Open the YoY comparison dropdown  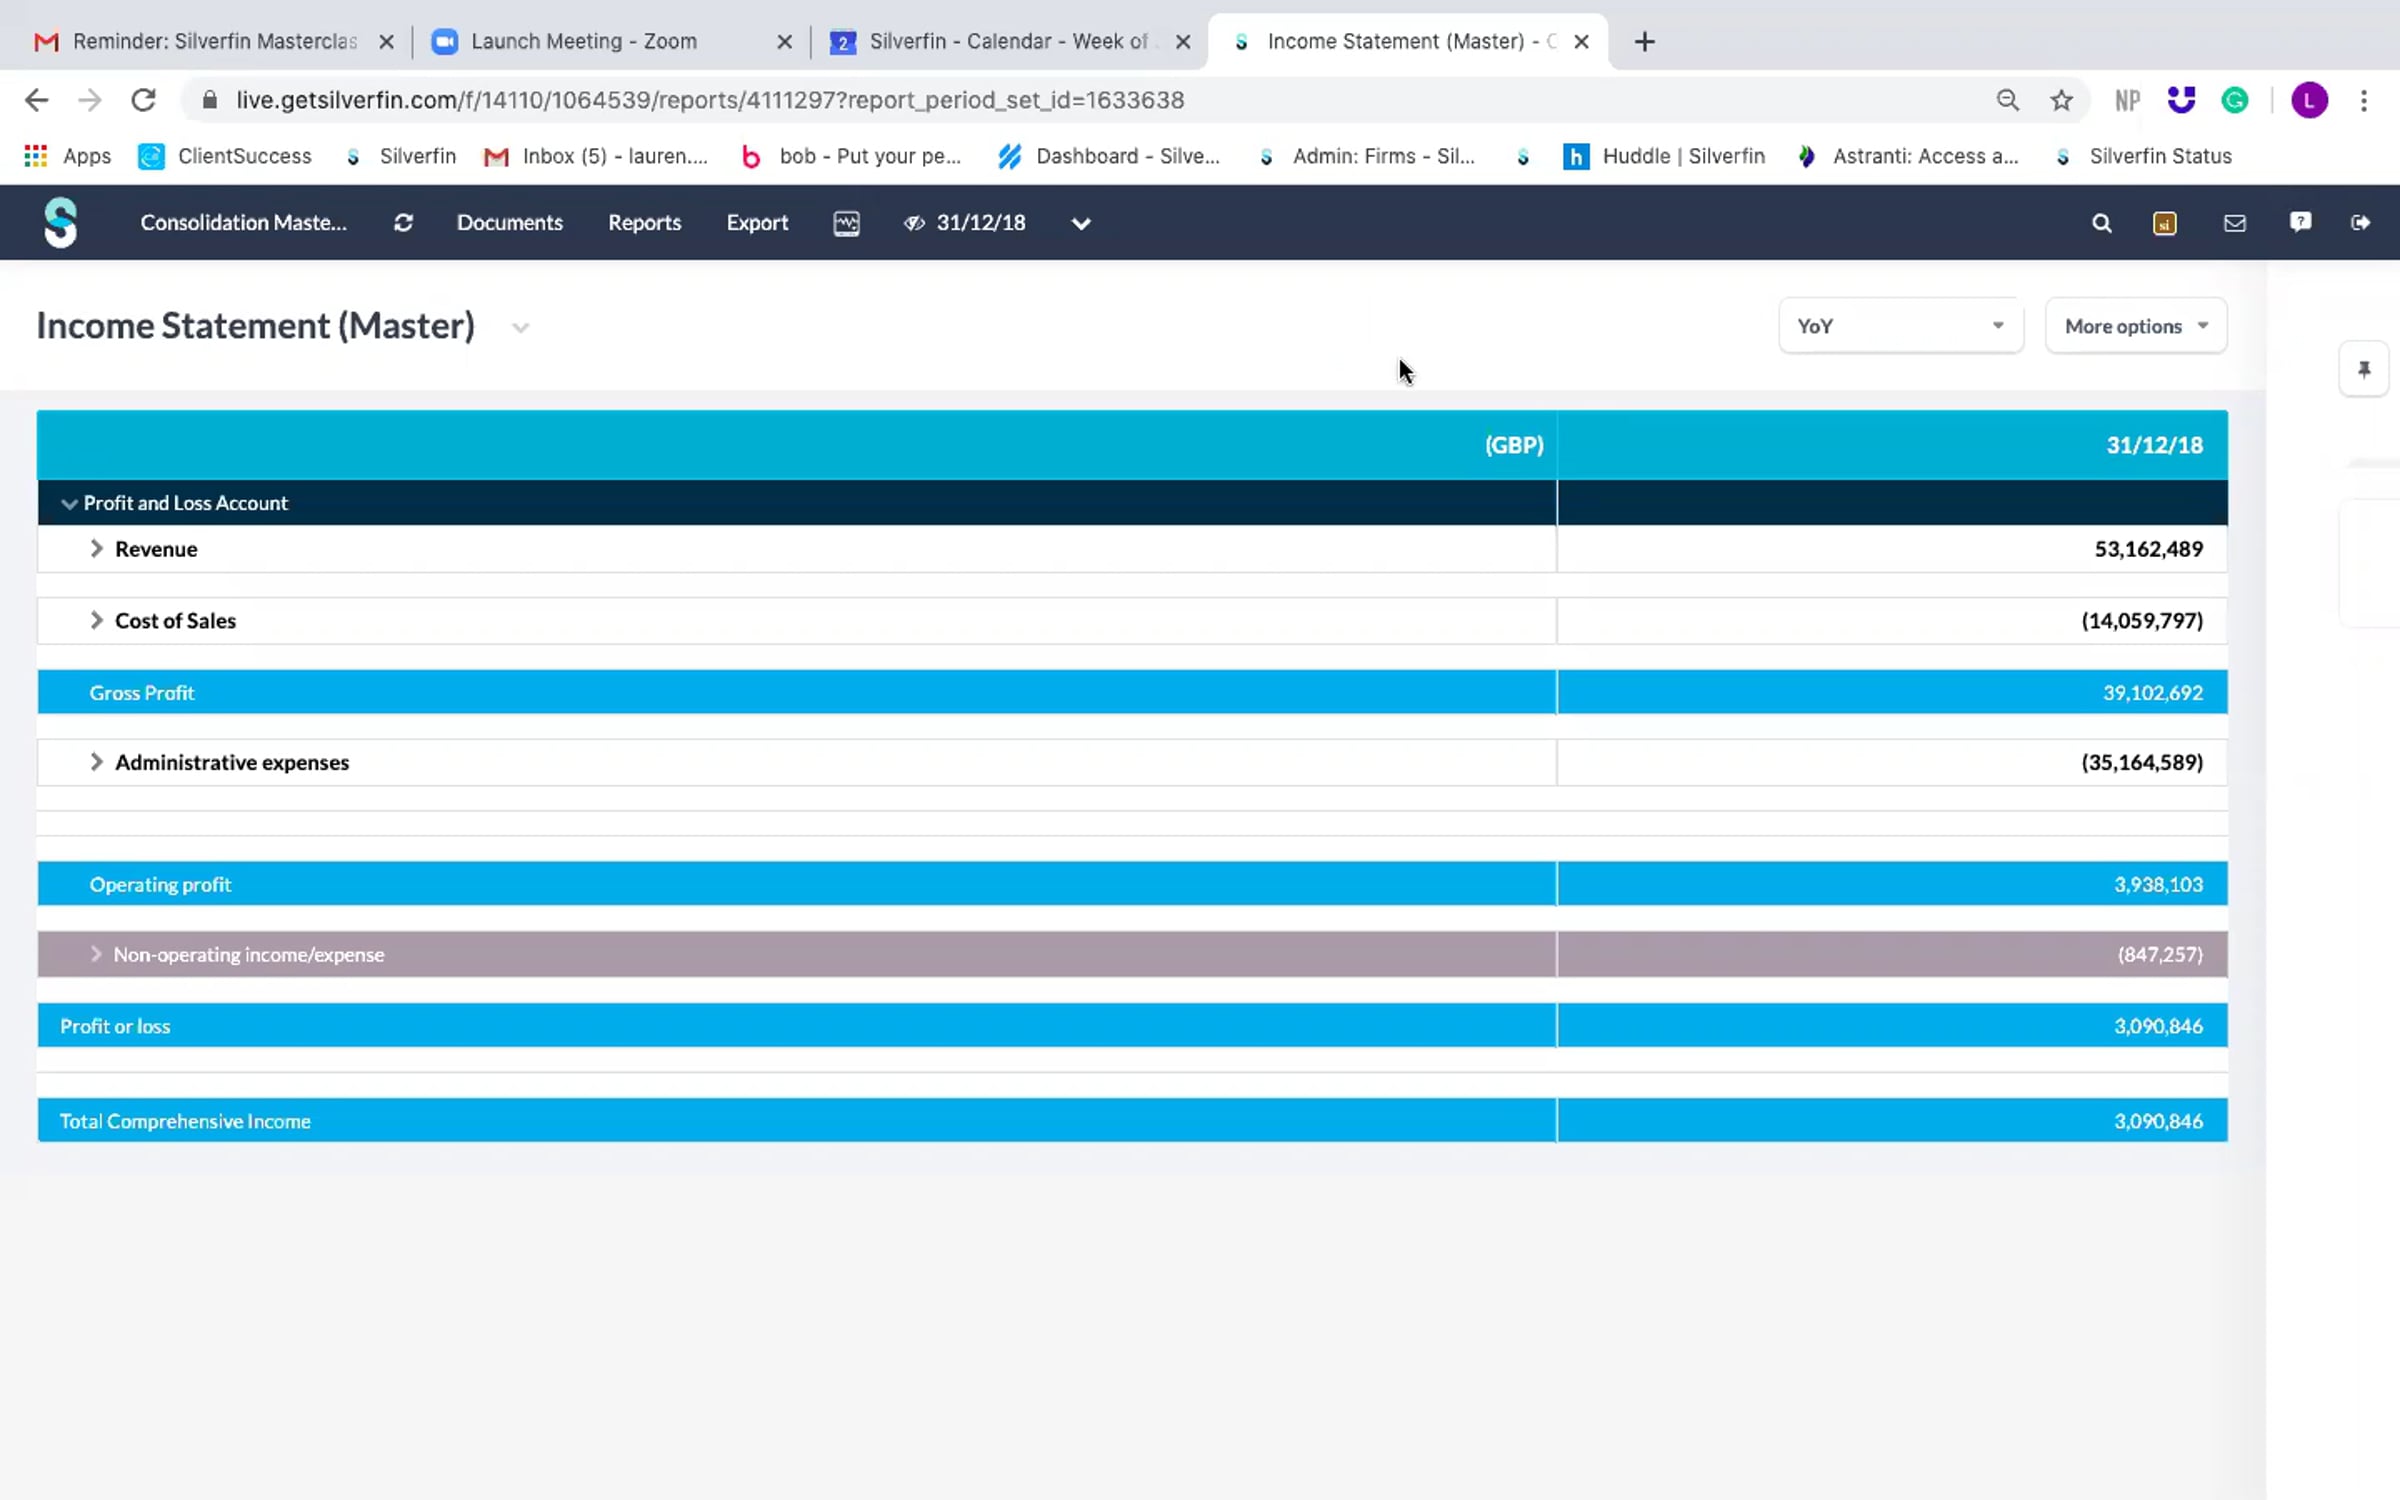click(x=1900, y=326)
